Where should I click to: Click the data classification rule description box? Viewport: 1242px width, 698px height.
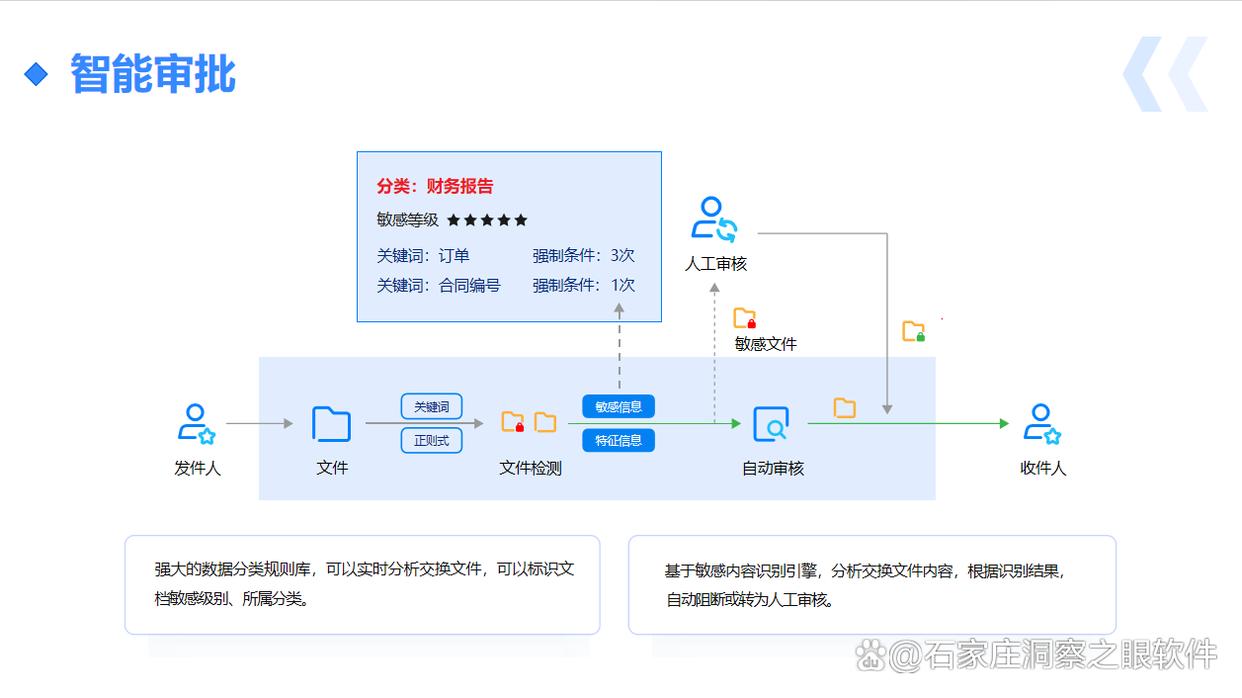click(x=362, y=585)
